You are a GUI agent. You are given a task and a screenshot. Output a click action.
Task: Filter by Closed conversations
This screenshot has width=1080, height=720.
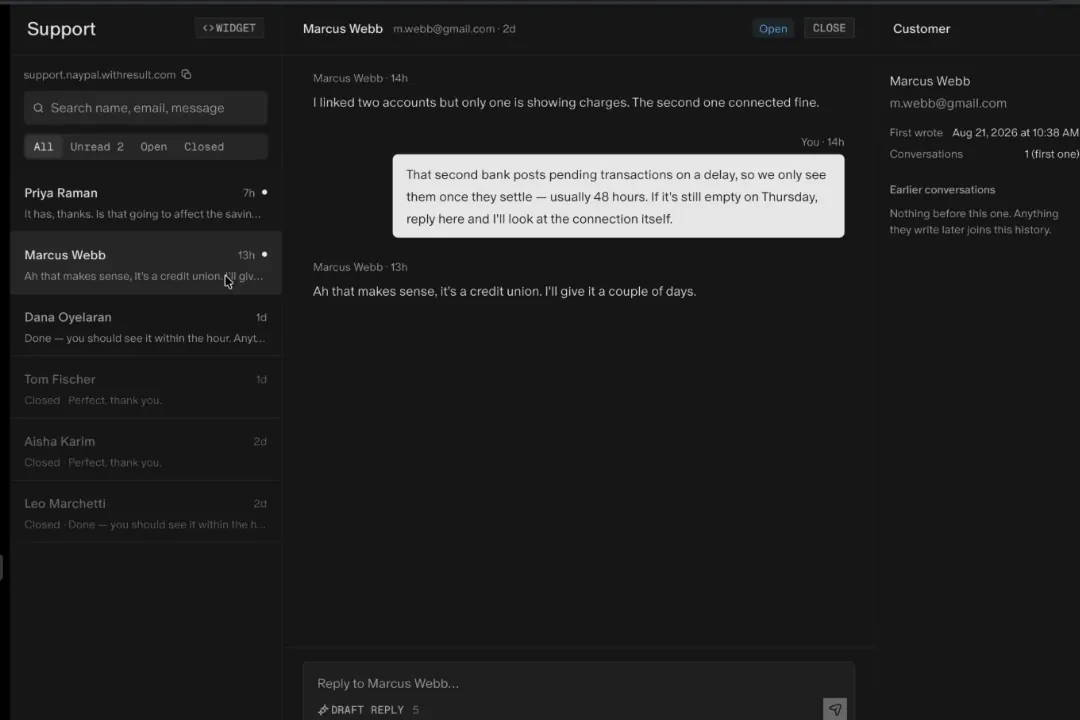pyautogui.click(x=204, y=147)
